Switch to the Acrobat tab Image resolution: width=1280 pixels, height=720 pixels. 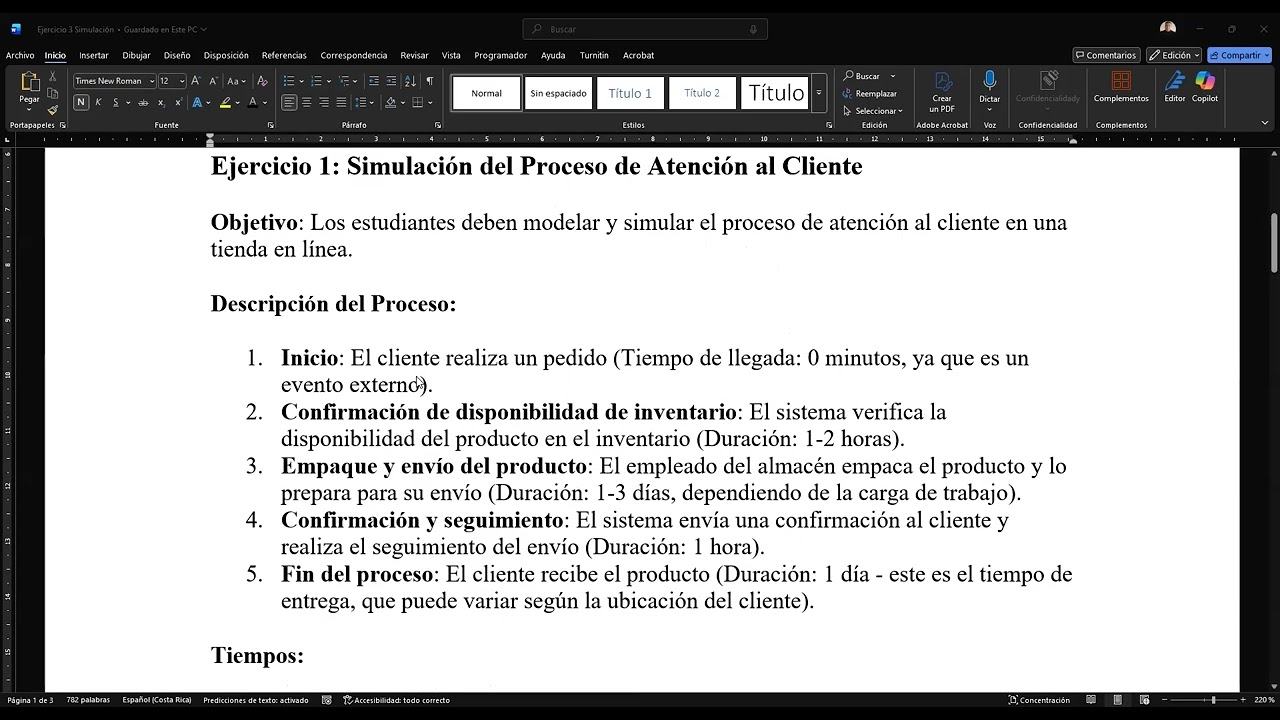[638, 55]
